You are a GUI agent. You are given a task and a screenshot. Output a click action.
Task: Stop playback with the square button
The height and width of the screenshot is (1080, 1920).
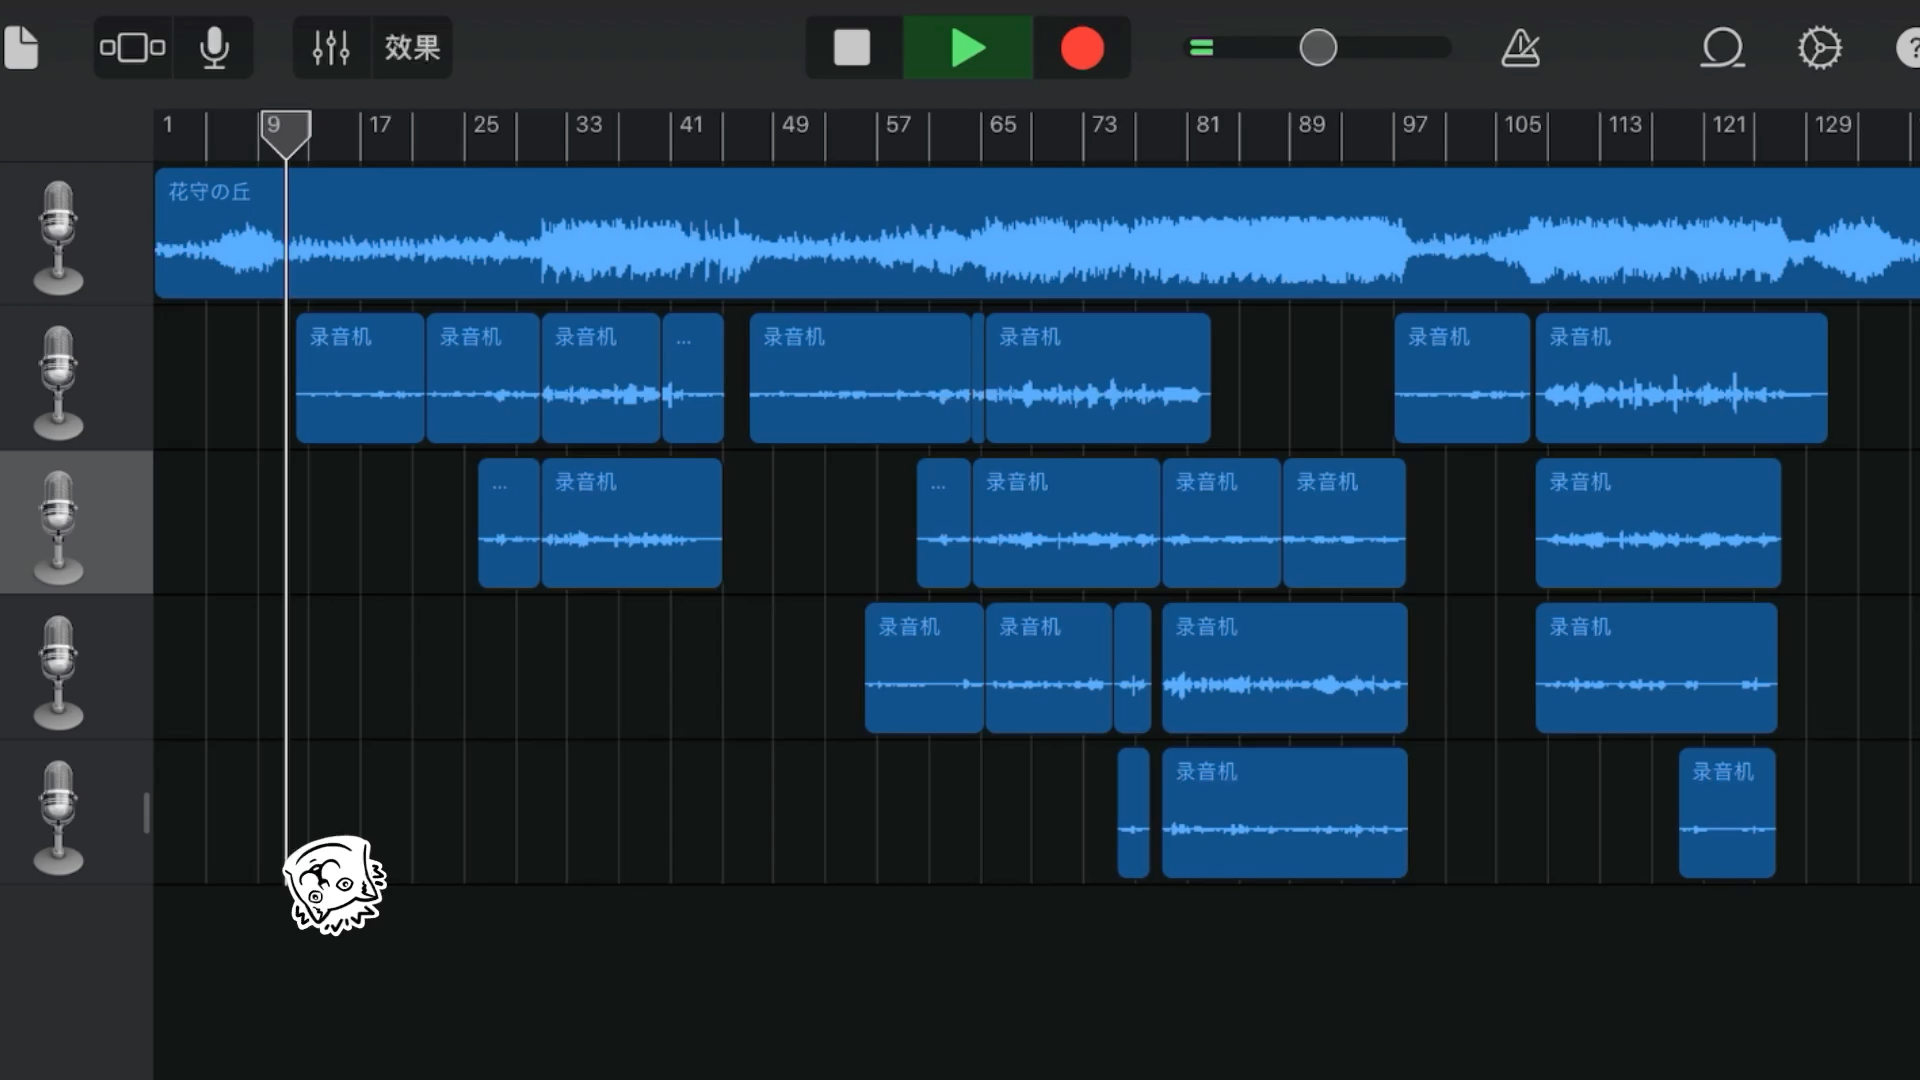[x=852, y=47]
